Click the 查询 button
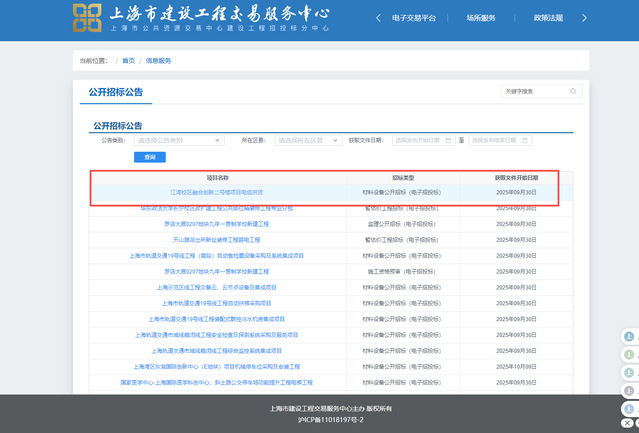This screenshot has width=639, height=433. coord(150,157)
